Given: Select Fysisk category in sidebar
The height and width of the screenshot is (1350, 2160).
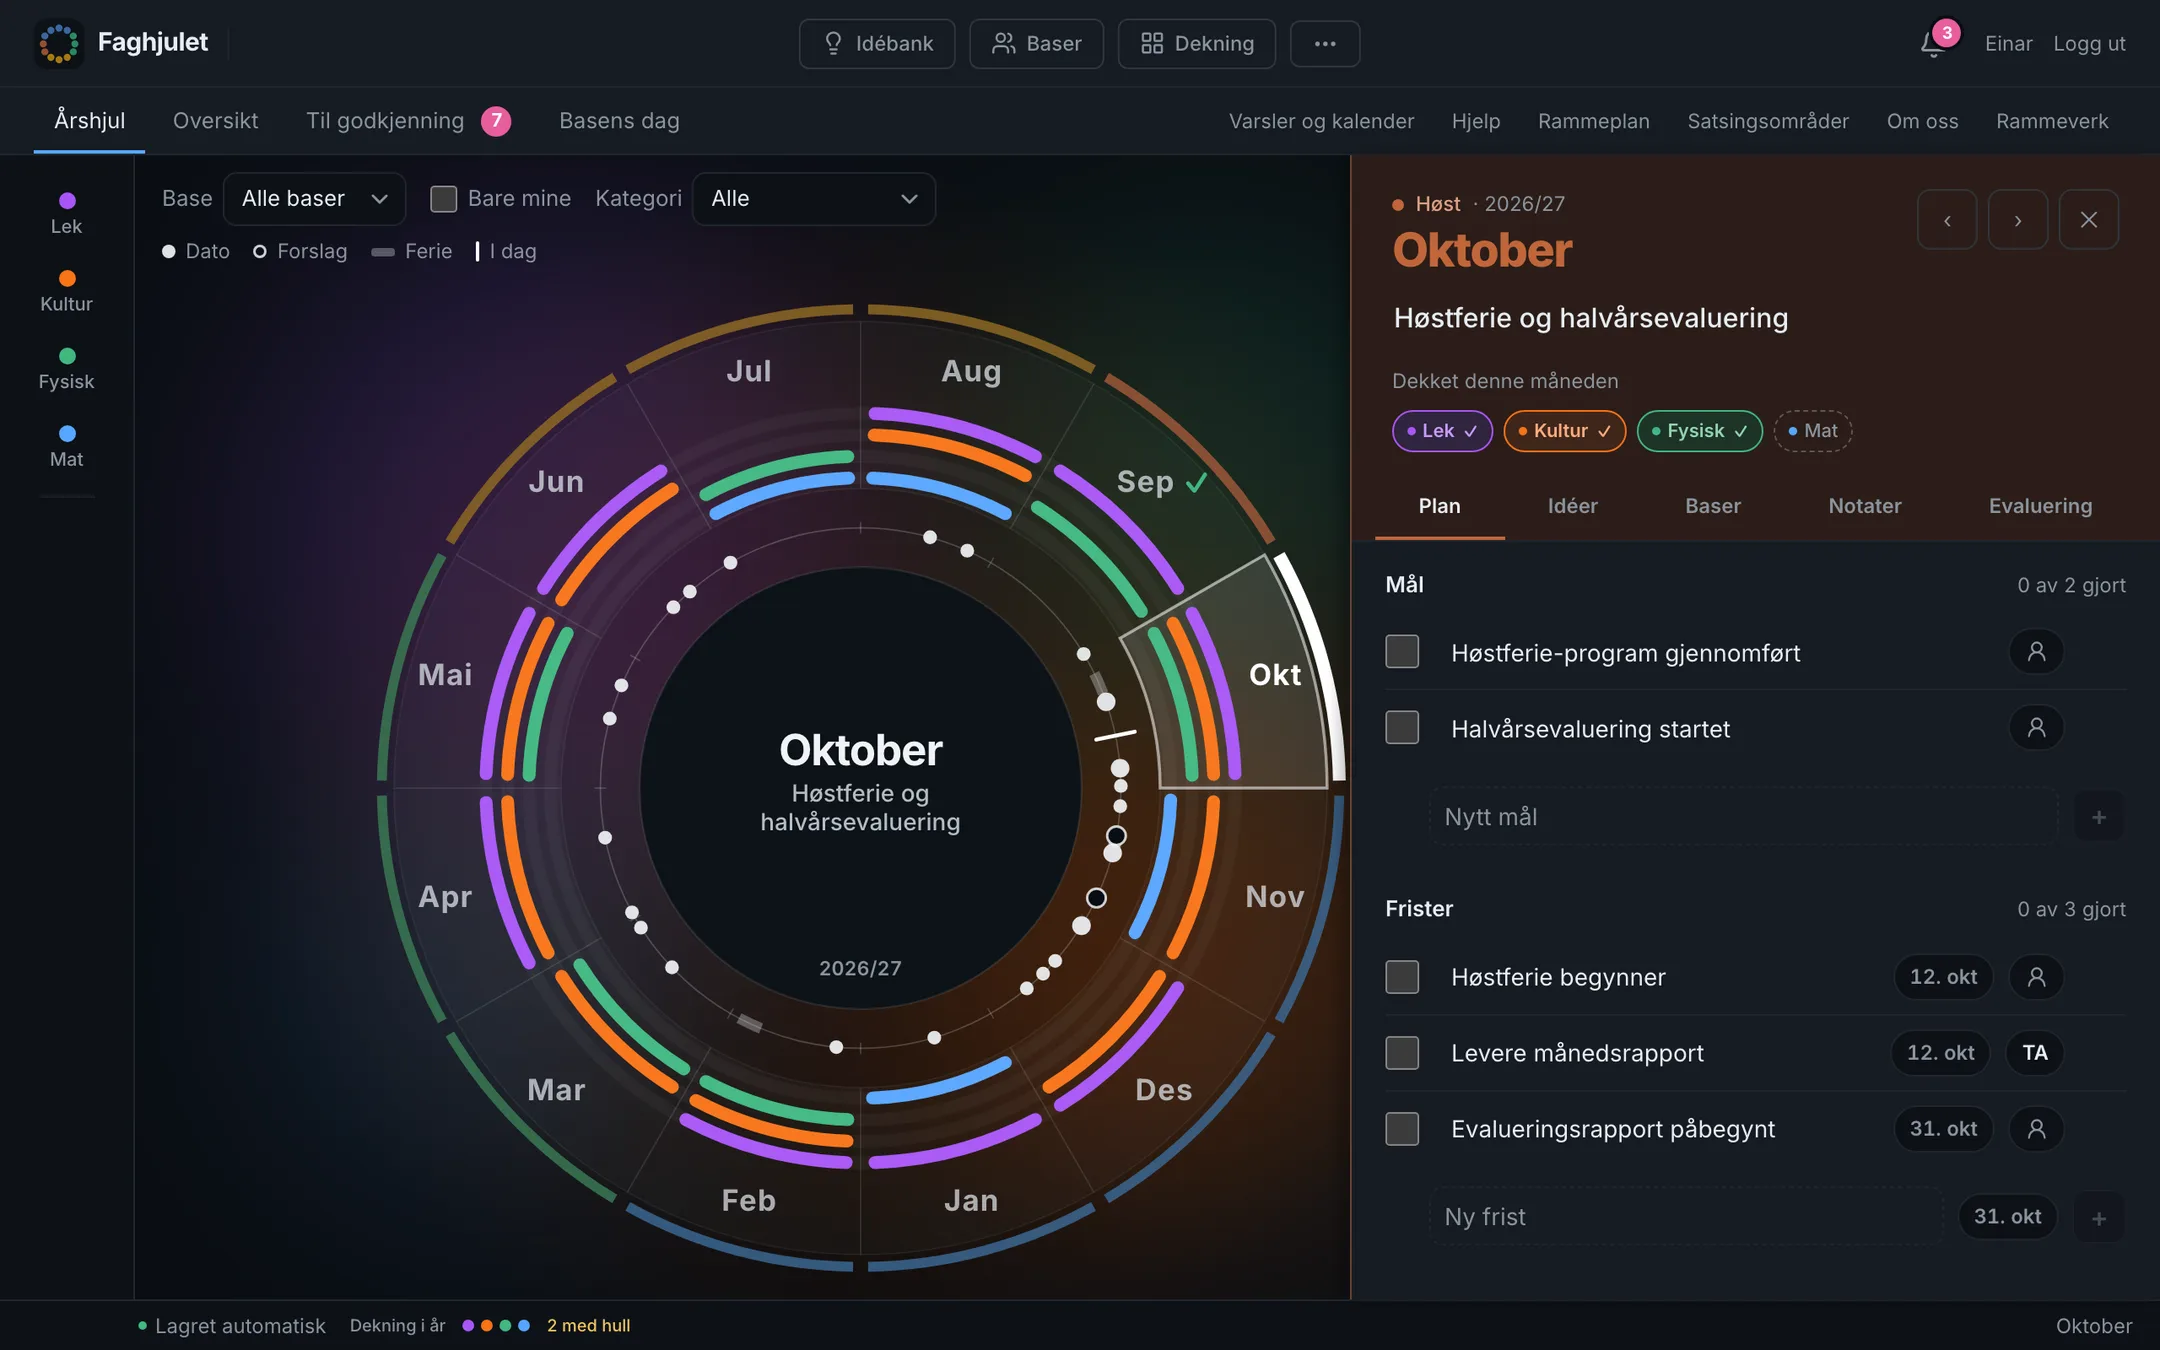Looking at the screenshot, I should [66, 369].
